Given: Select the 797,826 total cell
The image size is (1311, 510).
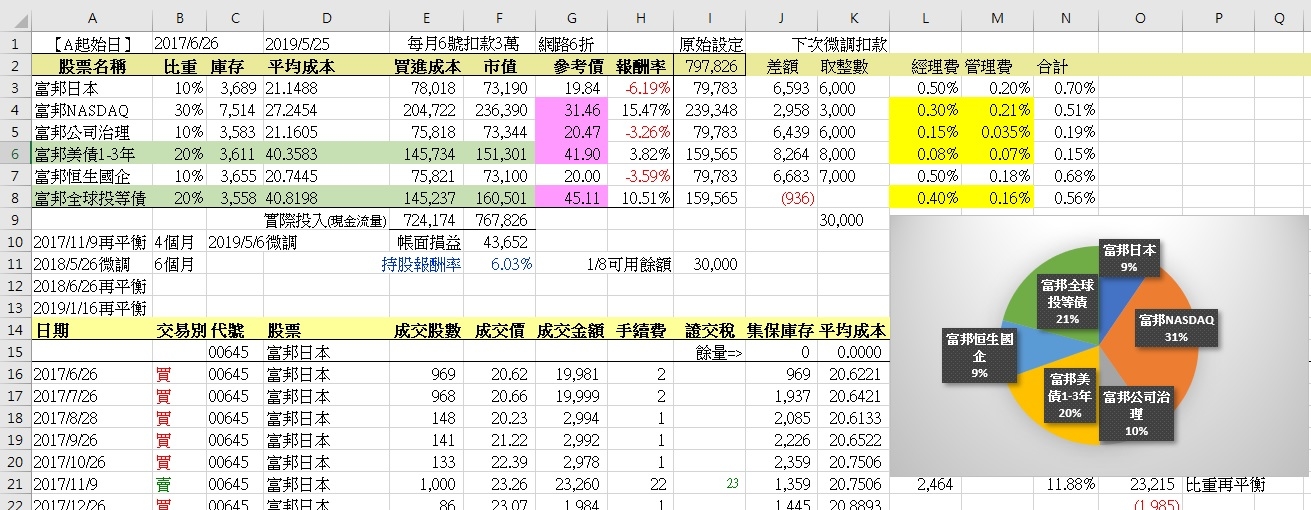Looking at the screenshot, I should pyautogui.click(x=709, y=66).
